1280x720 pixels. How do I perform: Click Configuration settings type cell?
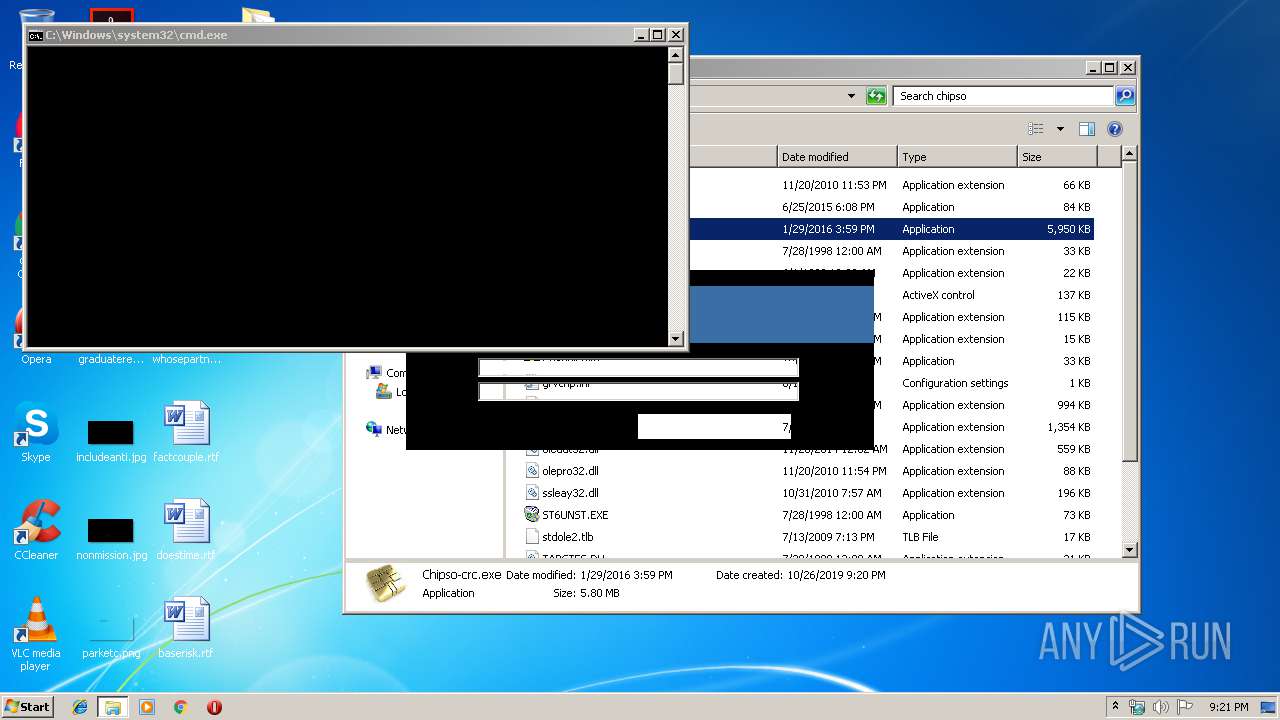[955, 383]
